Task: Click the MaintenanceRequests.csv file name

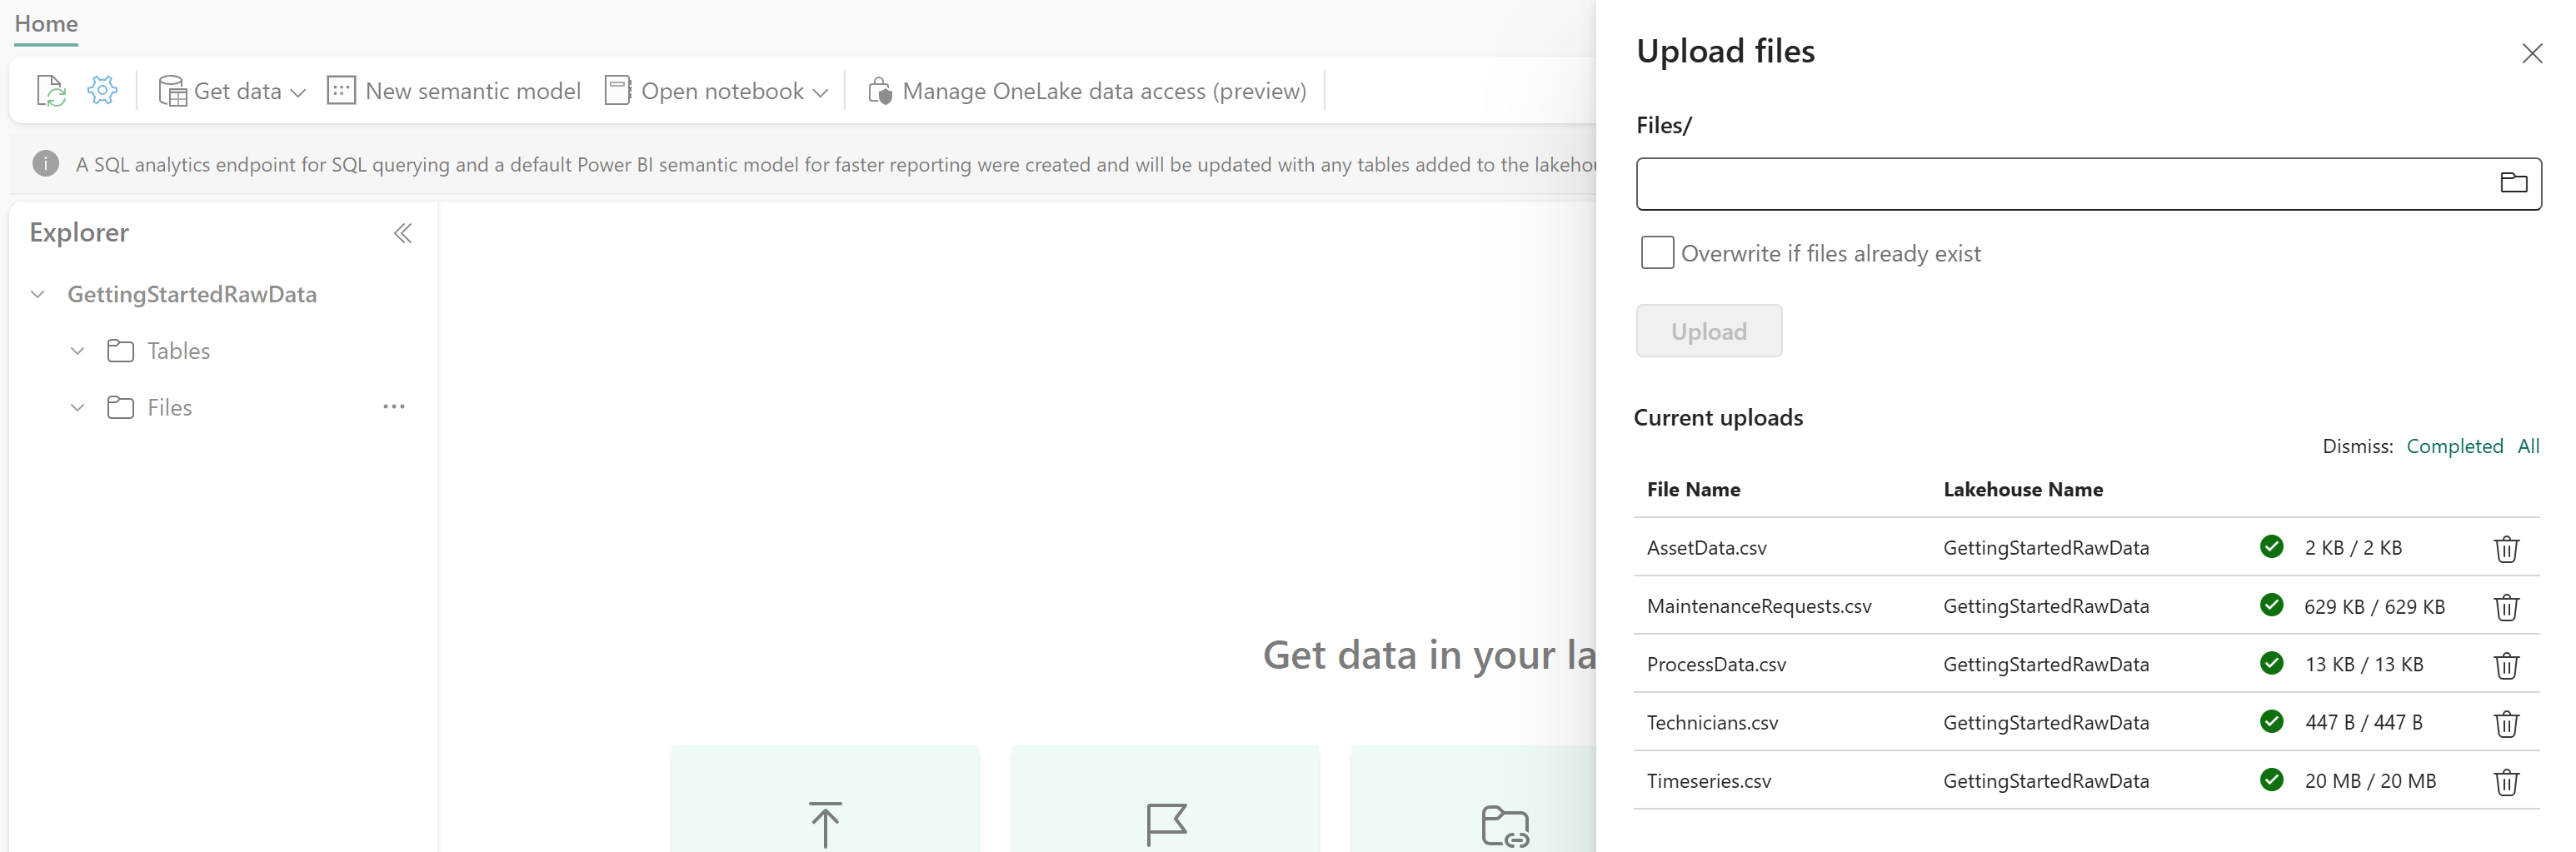Action: [1759, 606]
